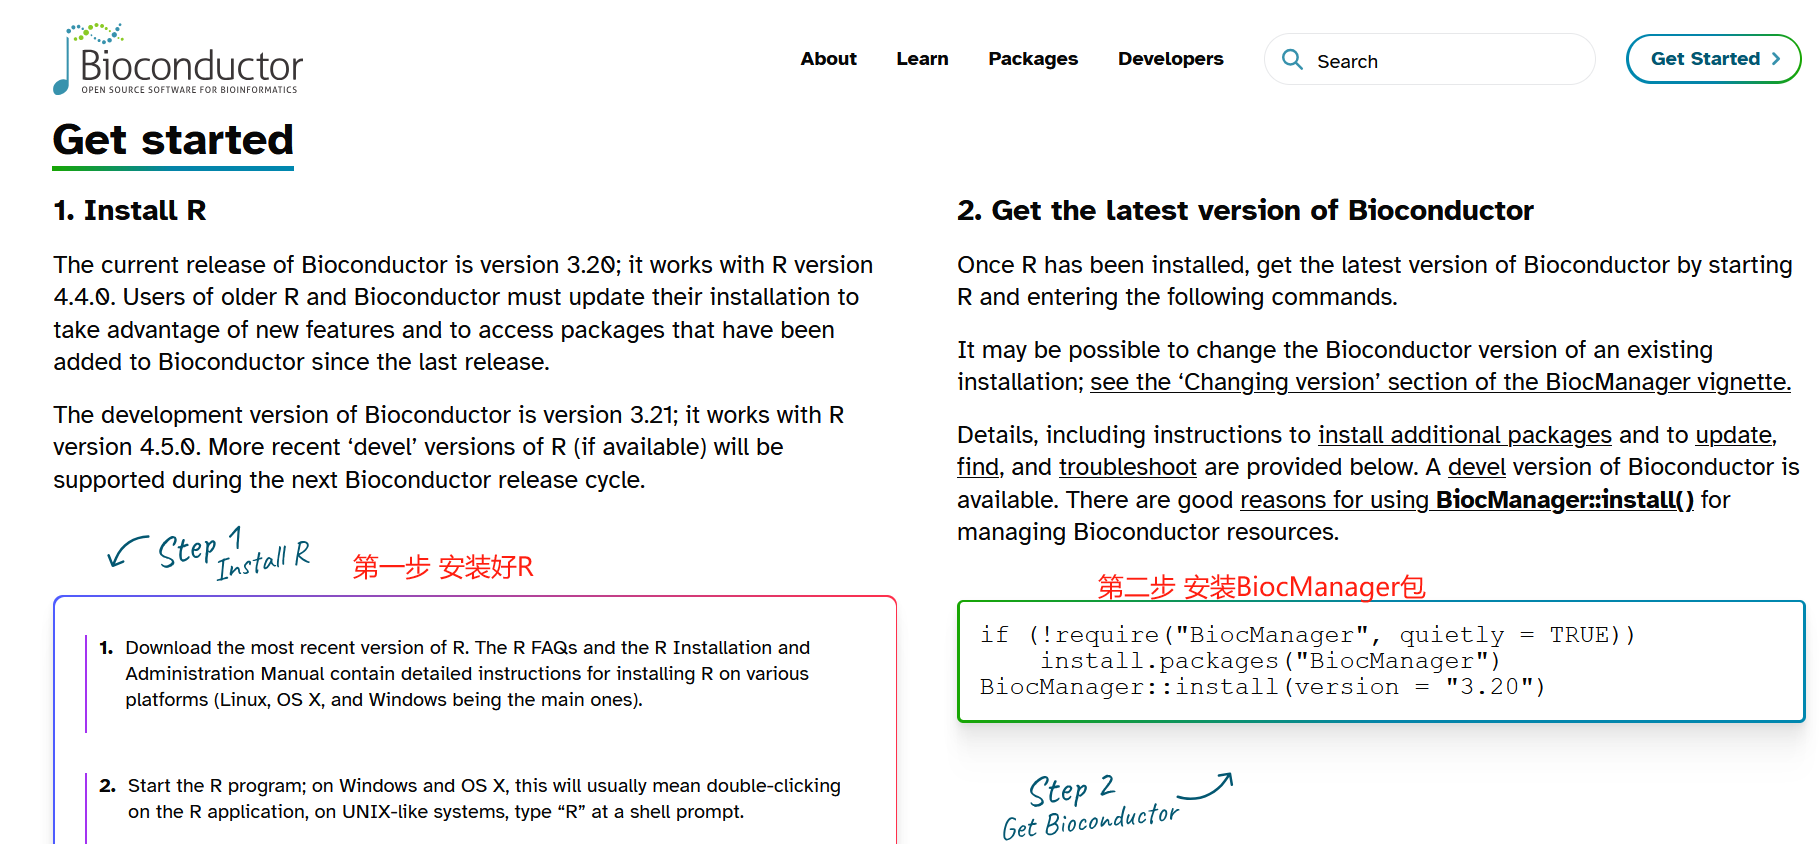Viewport: 1819px width, 844px height.
Task: Click 'Once R has been installed' paragraph
Action: pos(1375,281)
